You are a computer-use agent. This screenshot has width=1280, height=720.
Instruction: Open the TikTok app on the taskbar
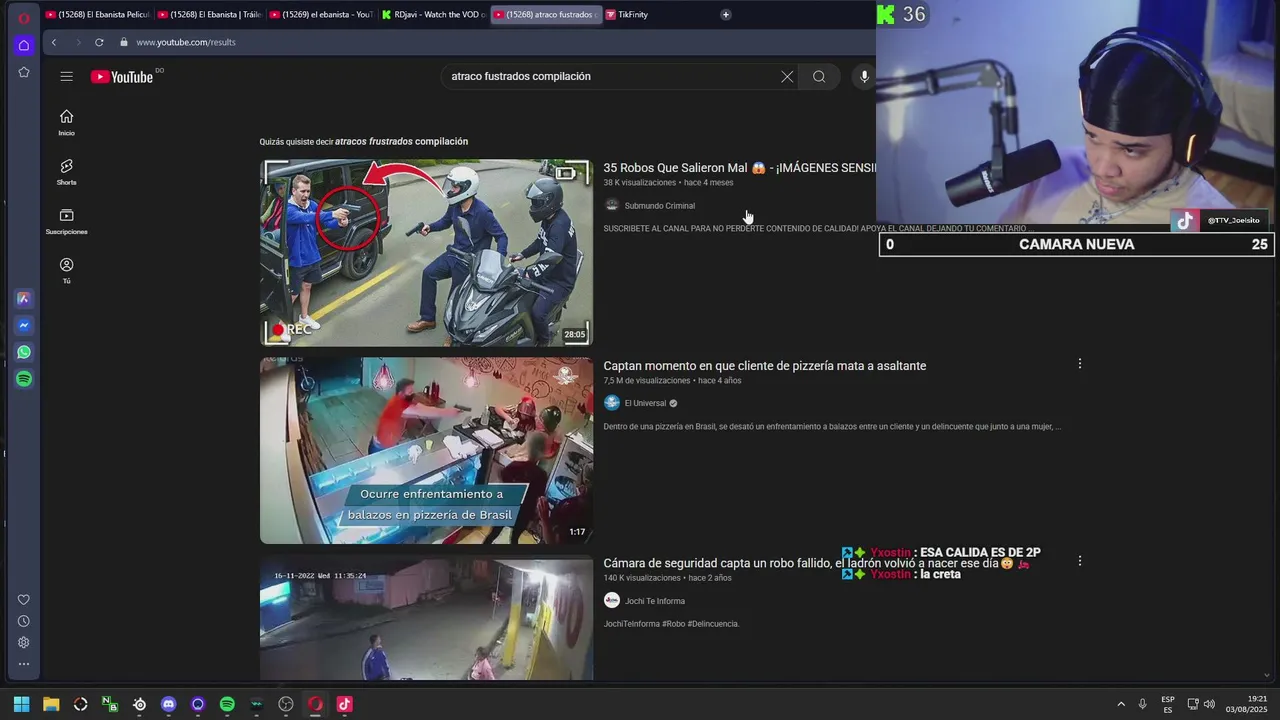point(344,704)
